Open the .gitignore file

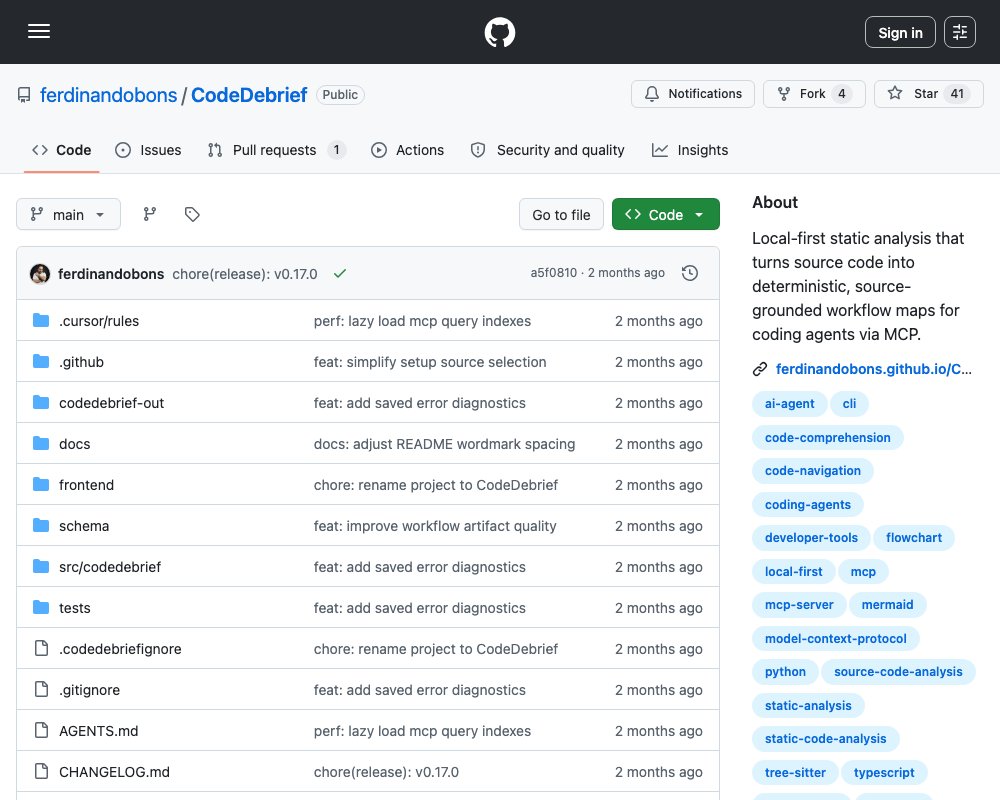(x=89, y=690)
